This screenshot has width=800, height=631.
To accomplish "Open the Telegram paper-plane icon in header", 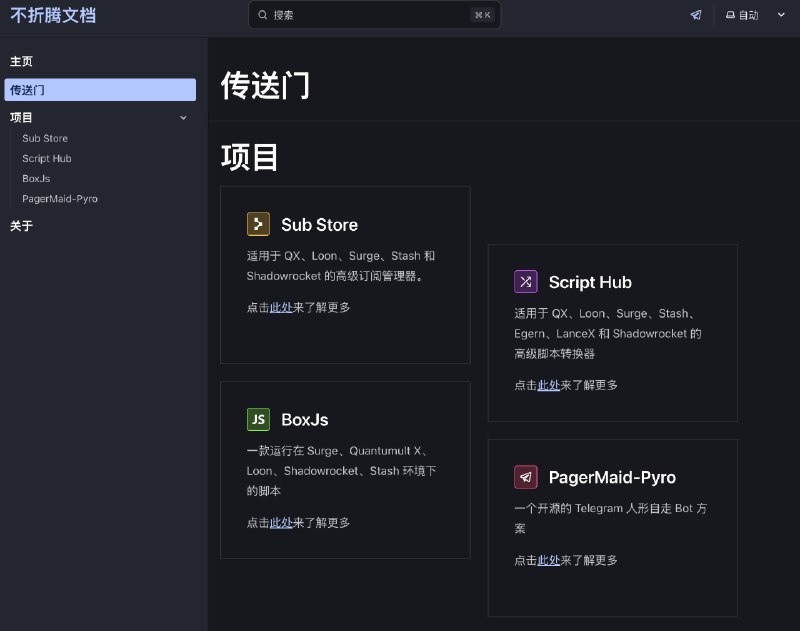I will [696, 15].
